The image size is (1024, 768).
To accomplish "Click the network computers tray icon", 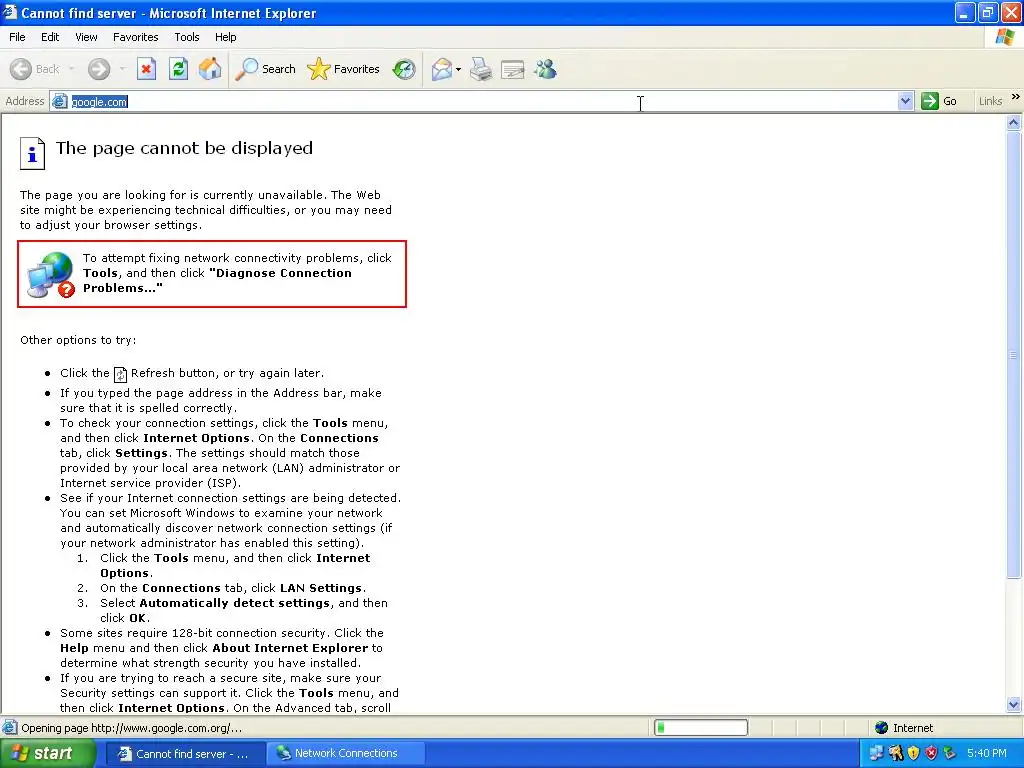I will (876, 753).
